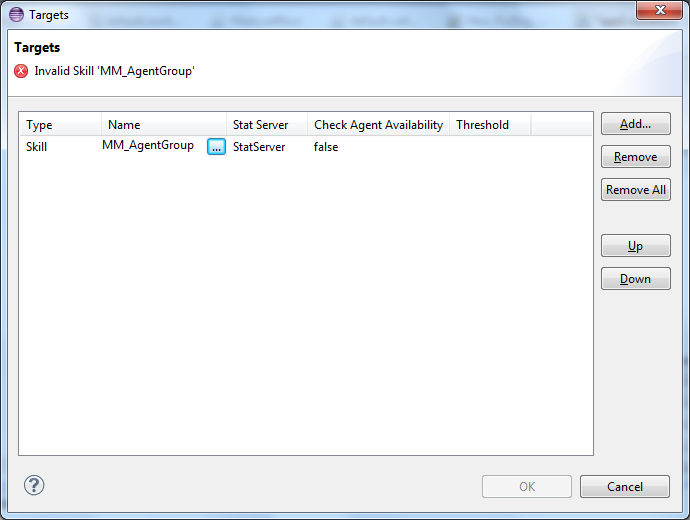Remove the selected target

click(635, 157)
